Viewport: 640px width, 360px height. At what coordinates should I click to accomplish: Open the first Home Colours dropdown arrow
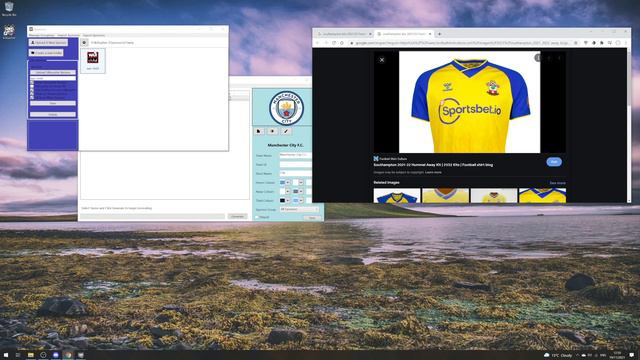coord(288,182)
